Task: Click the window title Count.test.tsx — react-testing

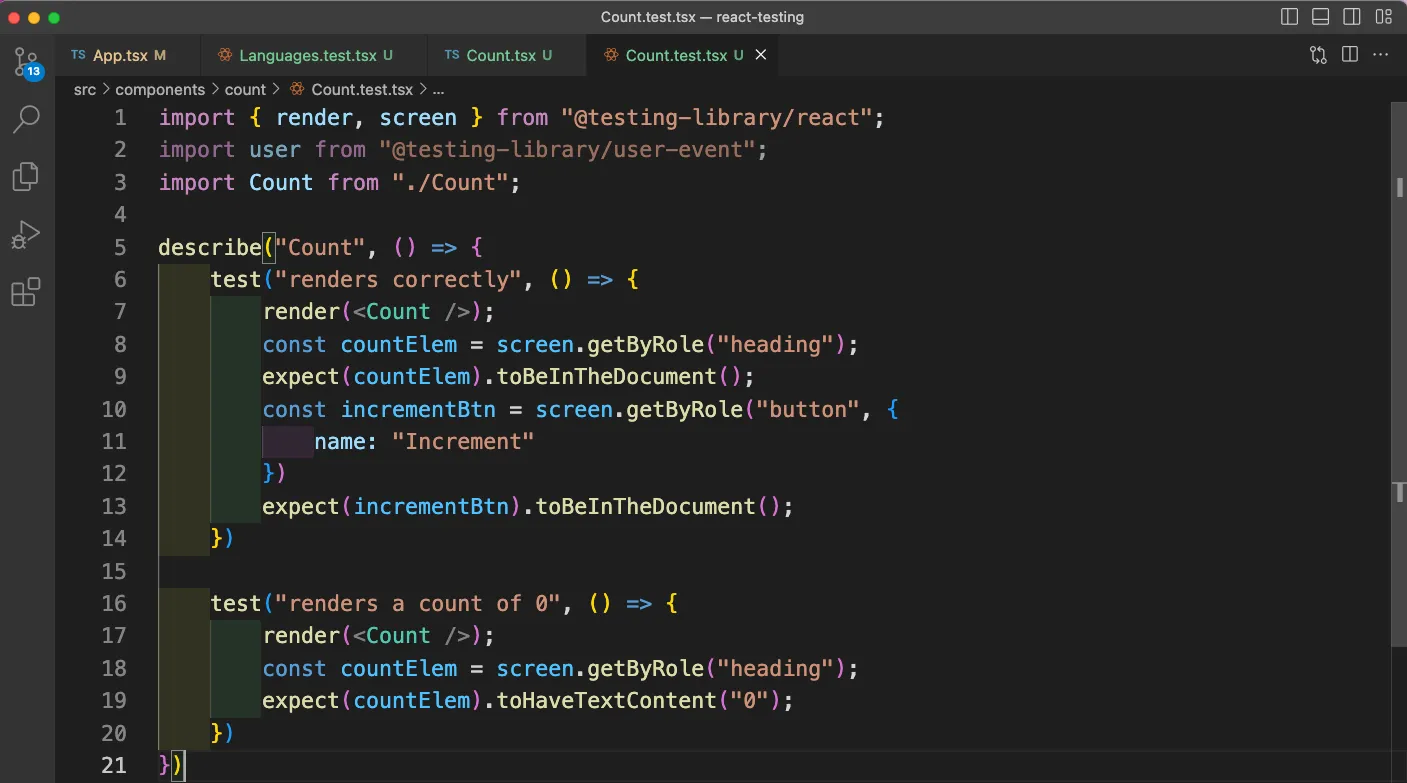Action: point(702,17)
